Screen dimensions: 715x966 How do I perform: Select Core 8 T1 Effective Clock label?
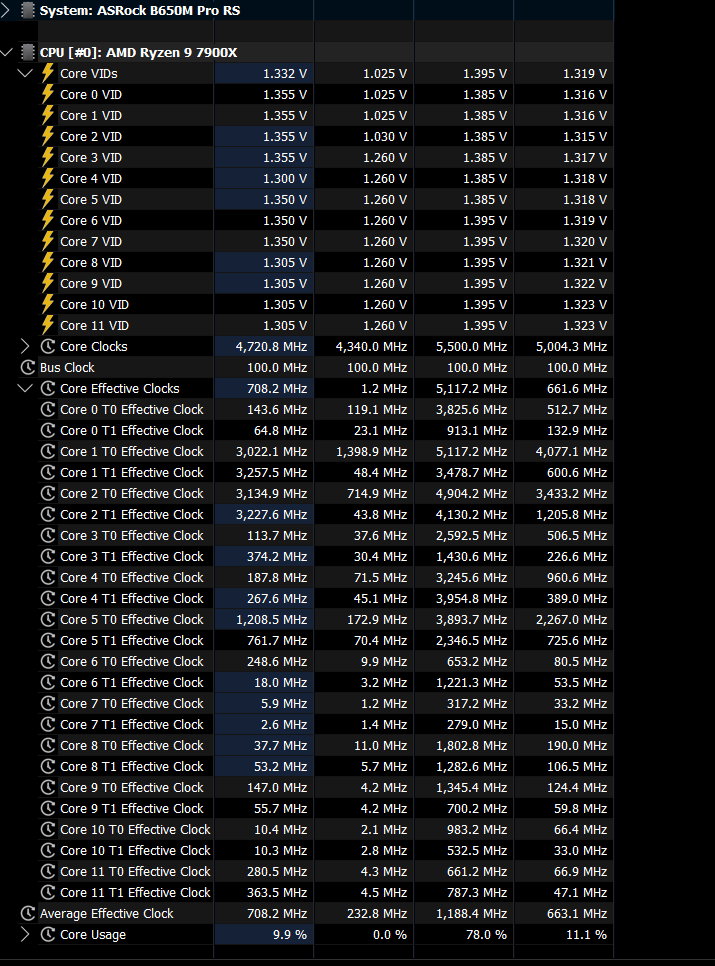[132, 766]
